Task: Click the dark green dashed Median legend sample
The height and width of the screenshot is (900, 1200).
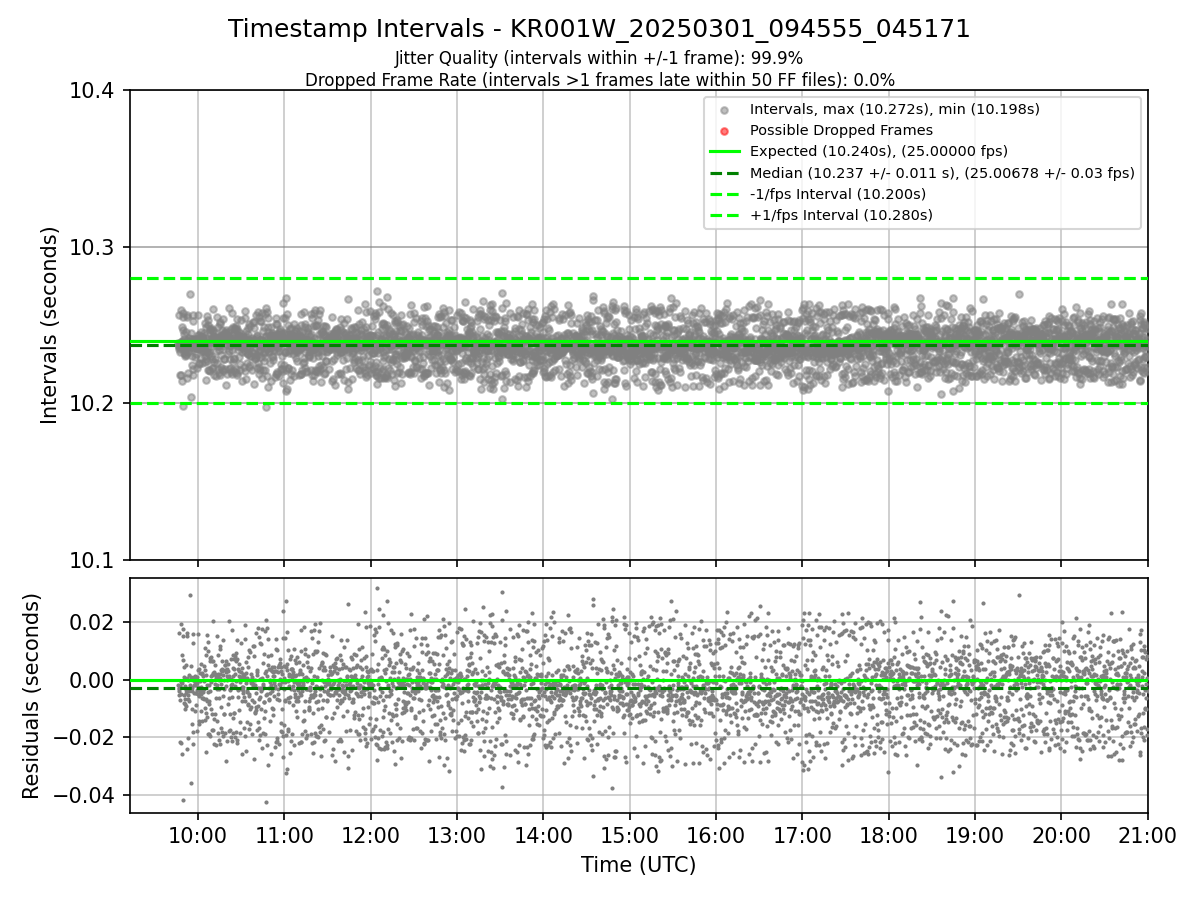Action: pyautogui.click(x=725, y=173)
